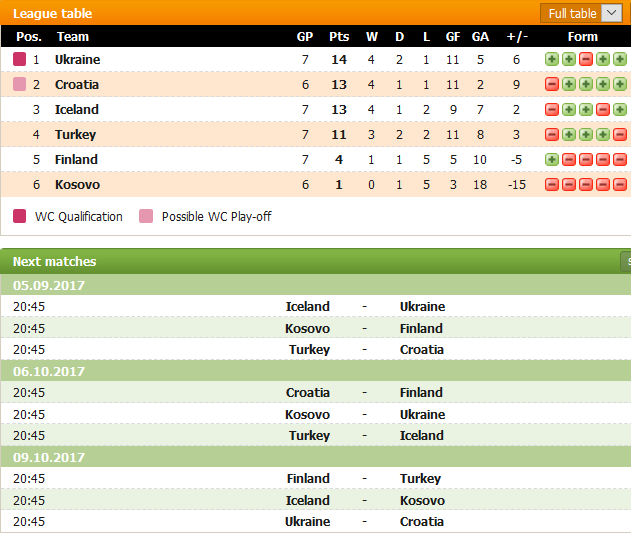The width and height of the screenshot is (631, 533).
Task: Open the Full table dropdown
Action: coord(582,13)
